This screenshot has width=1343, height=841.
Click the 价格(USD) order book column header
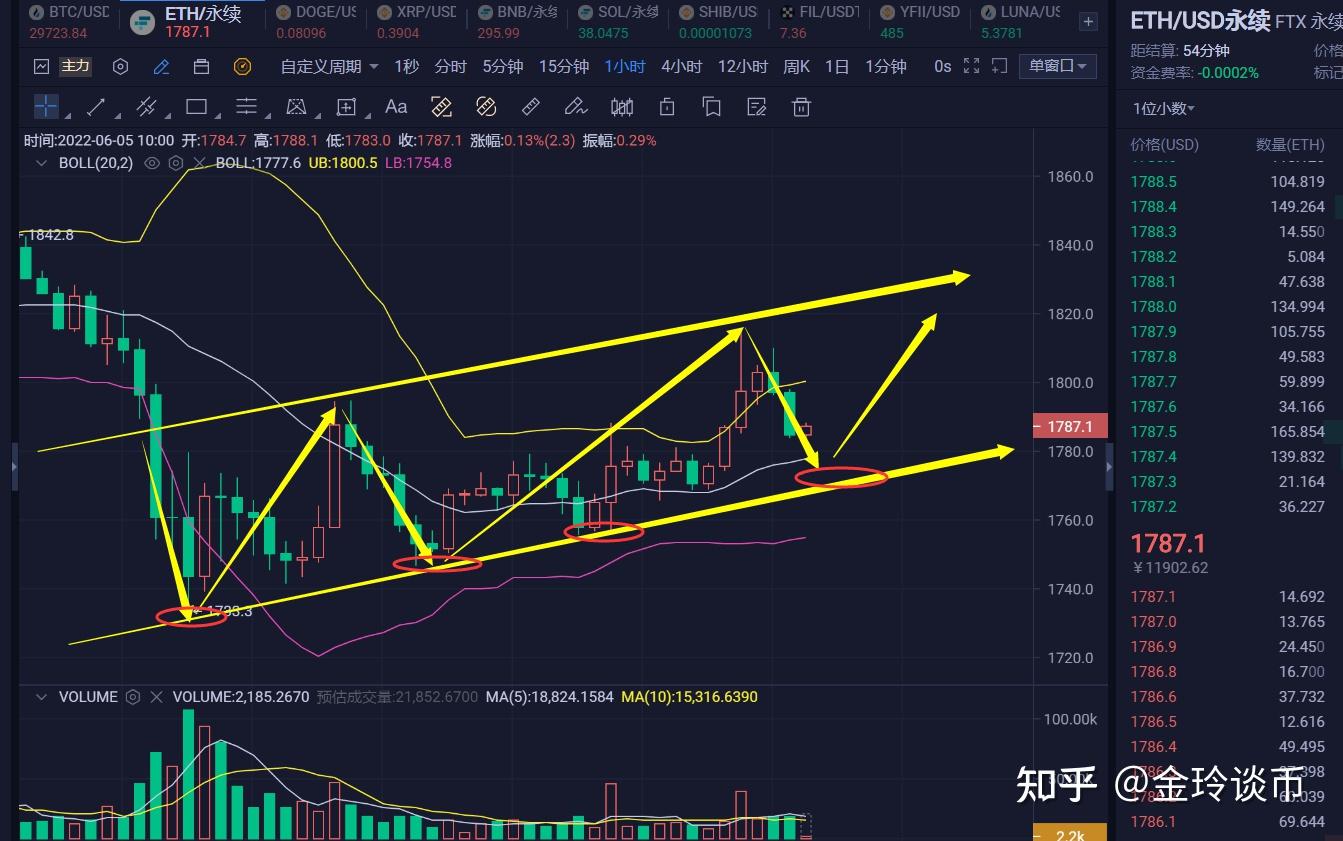(x=1164, y=145)
